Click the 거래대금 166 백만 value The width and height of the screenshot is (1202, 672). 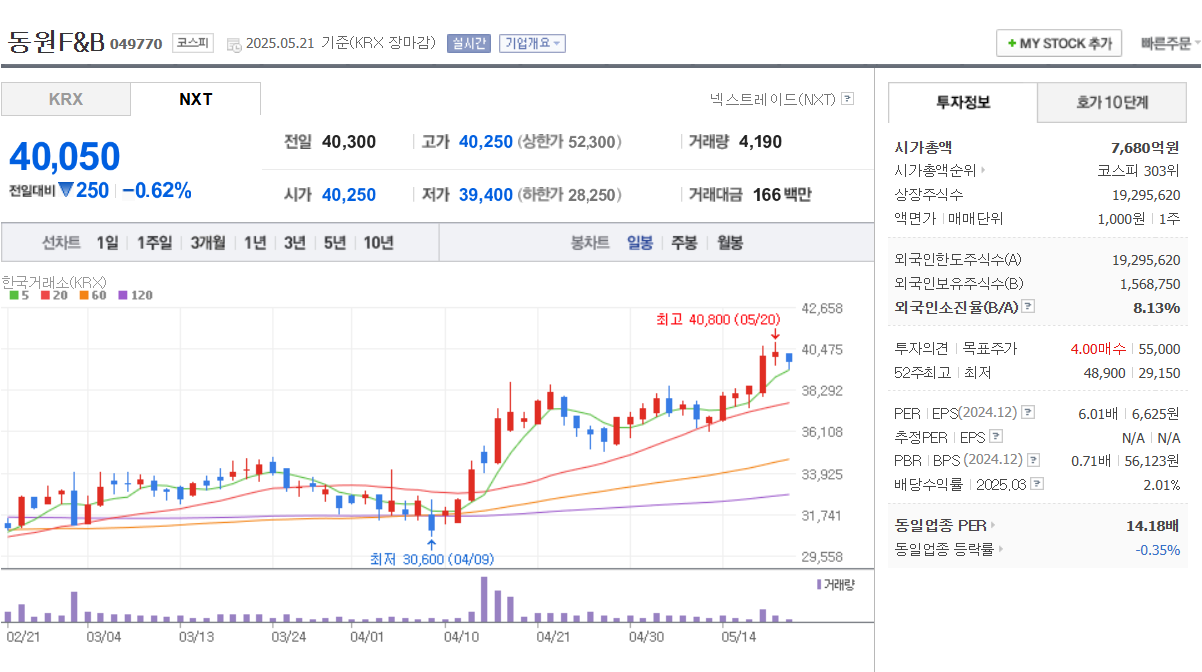point(782,194)
